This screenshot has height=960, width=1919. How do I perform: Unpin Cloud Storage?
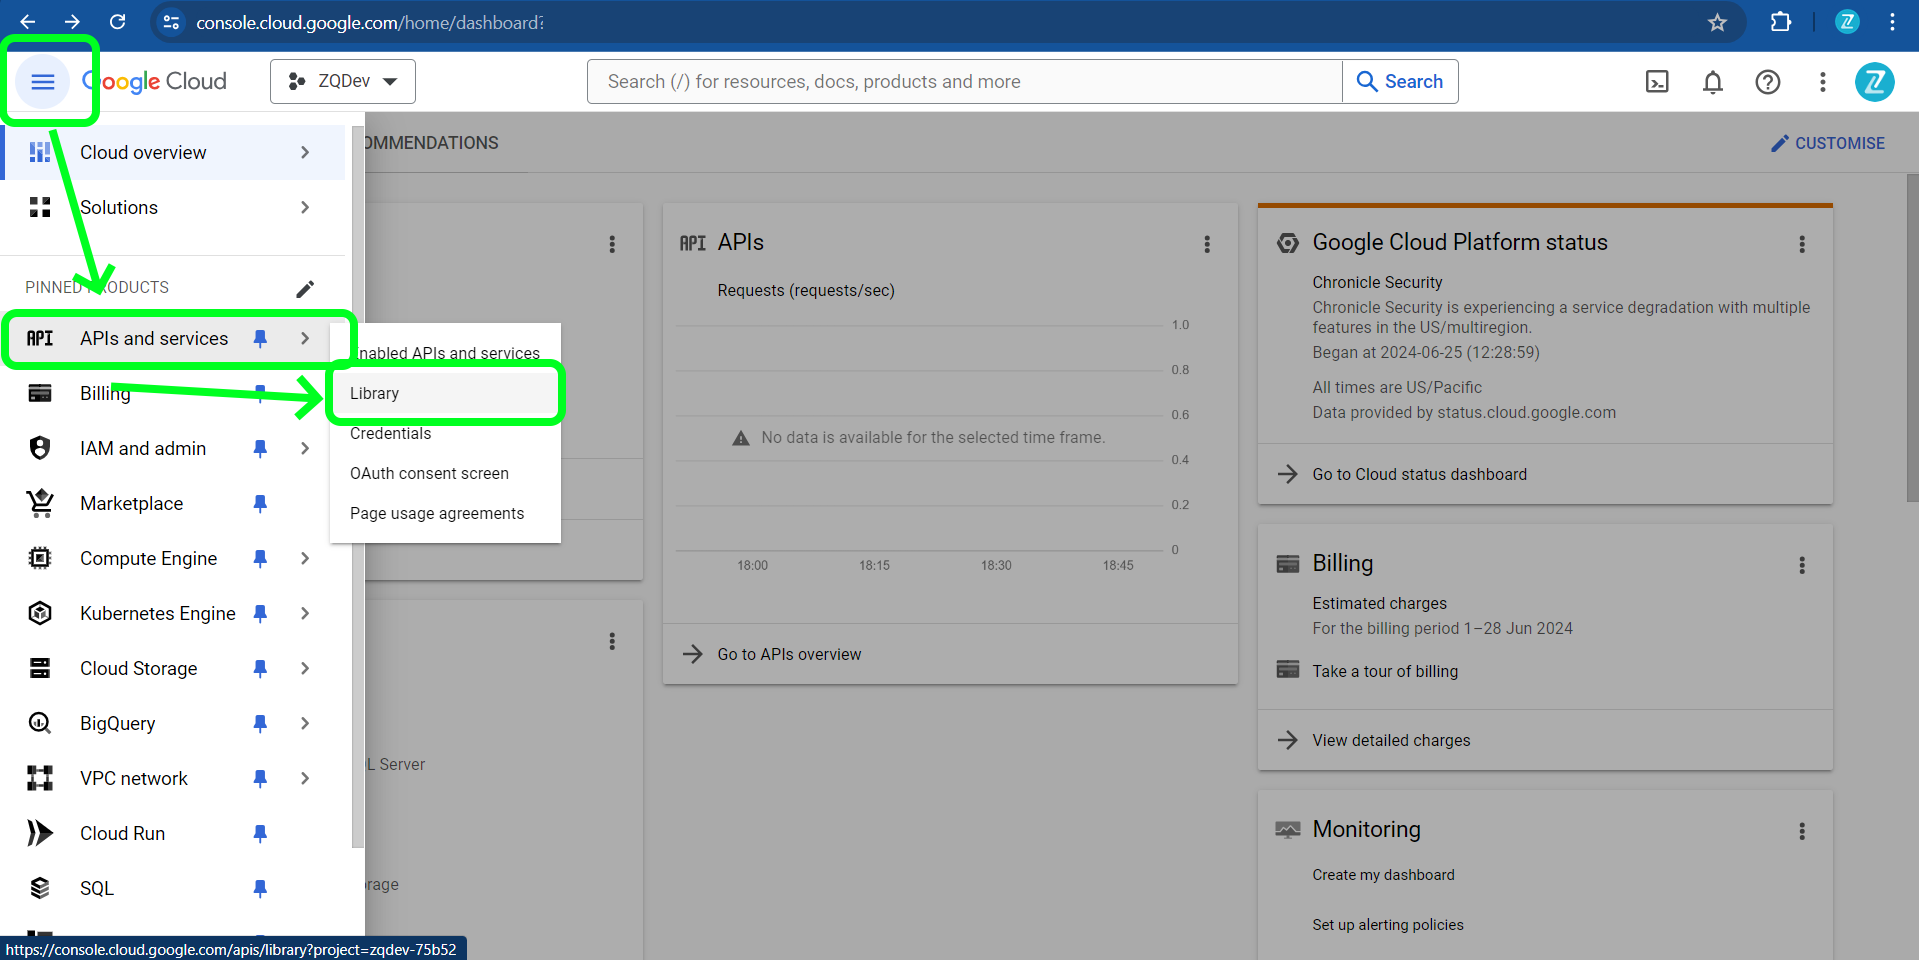260,668
